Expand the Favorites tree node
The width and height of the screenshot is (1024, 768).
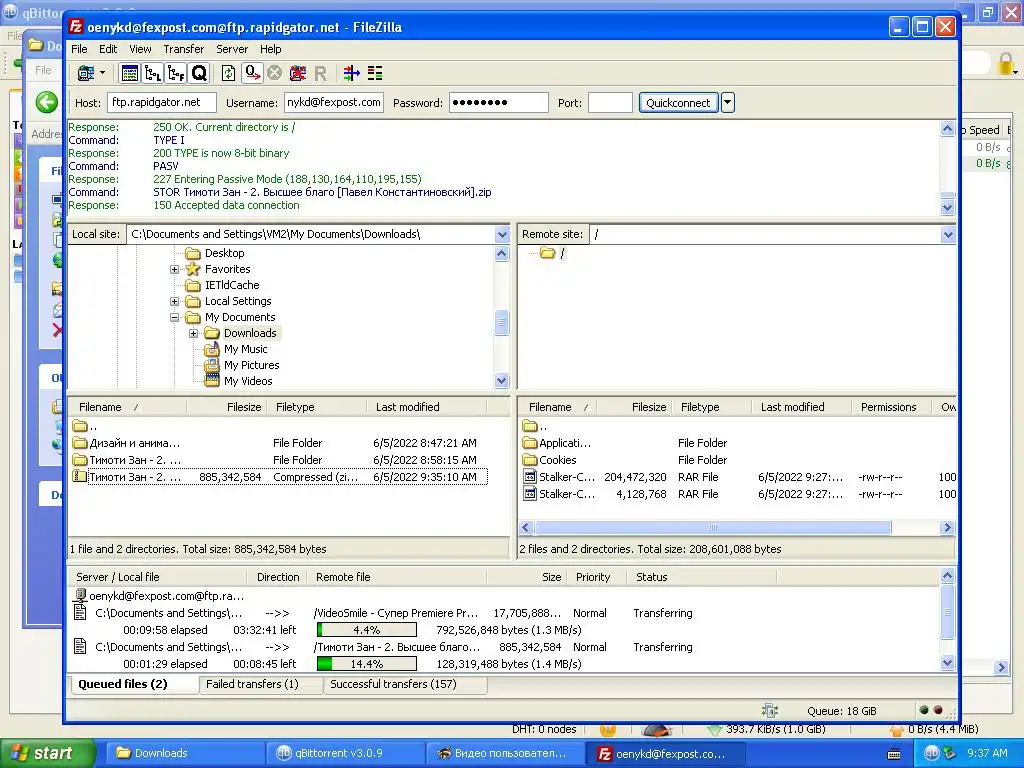174,269
